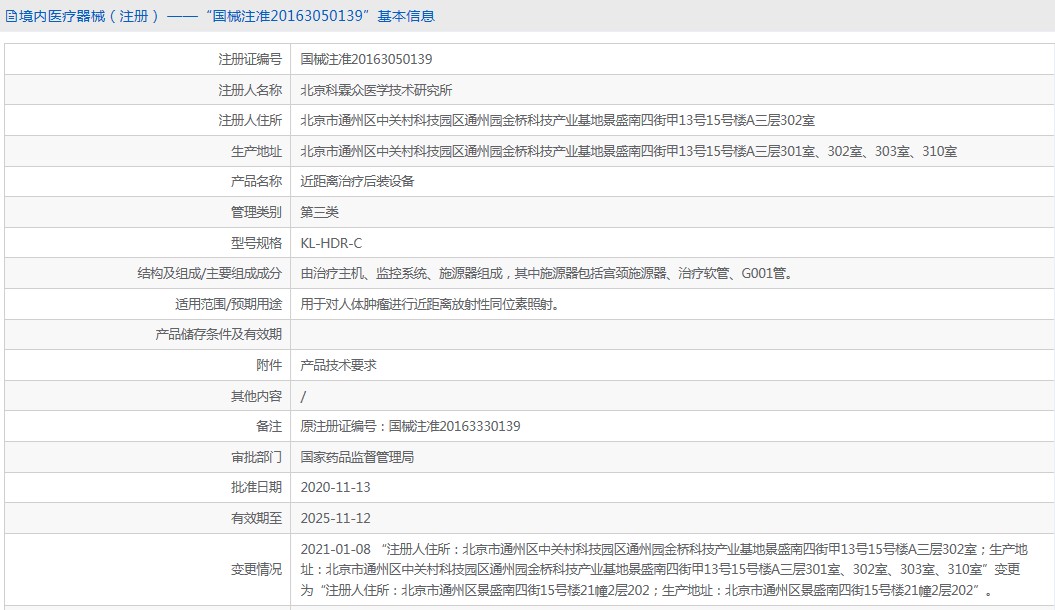1055x610 pixels.
Task: Select management class value 第三类
Action: [x=320, y=213]
